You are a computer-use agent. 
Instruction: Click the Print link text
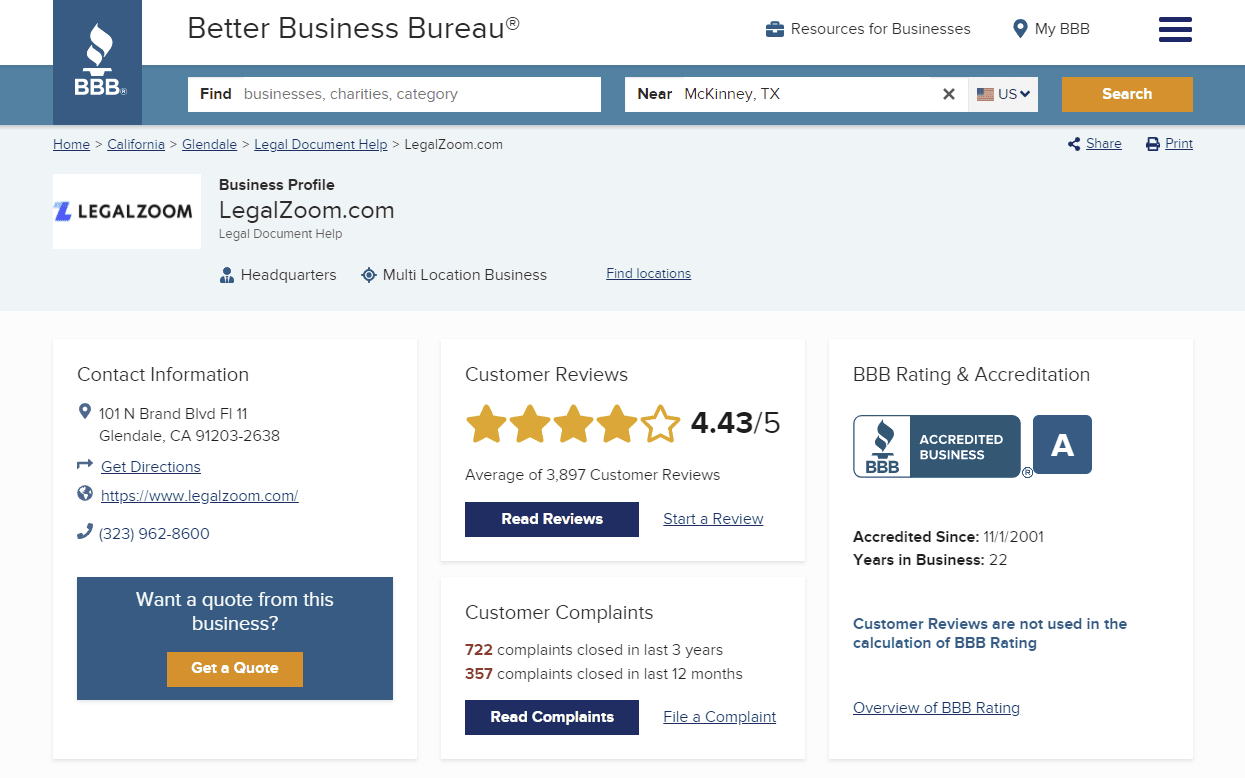tap(1179, 144)
